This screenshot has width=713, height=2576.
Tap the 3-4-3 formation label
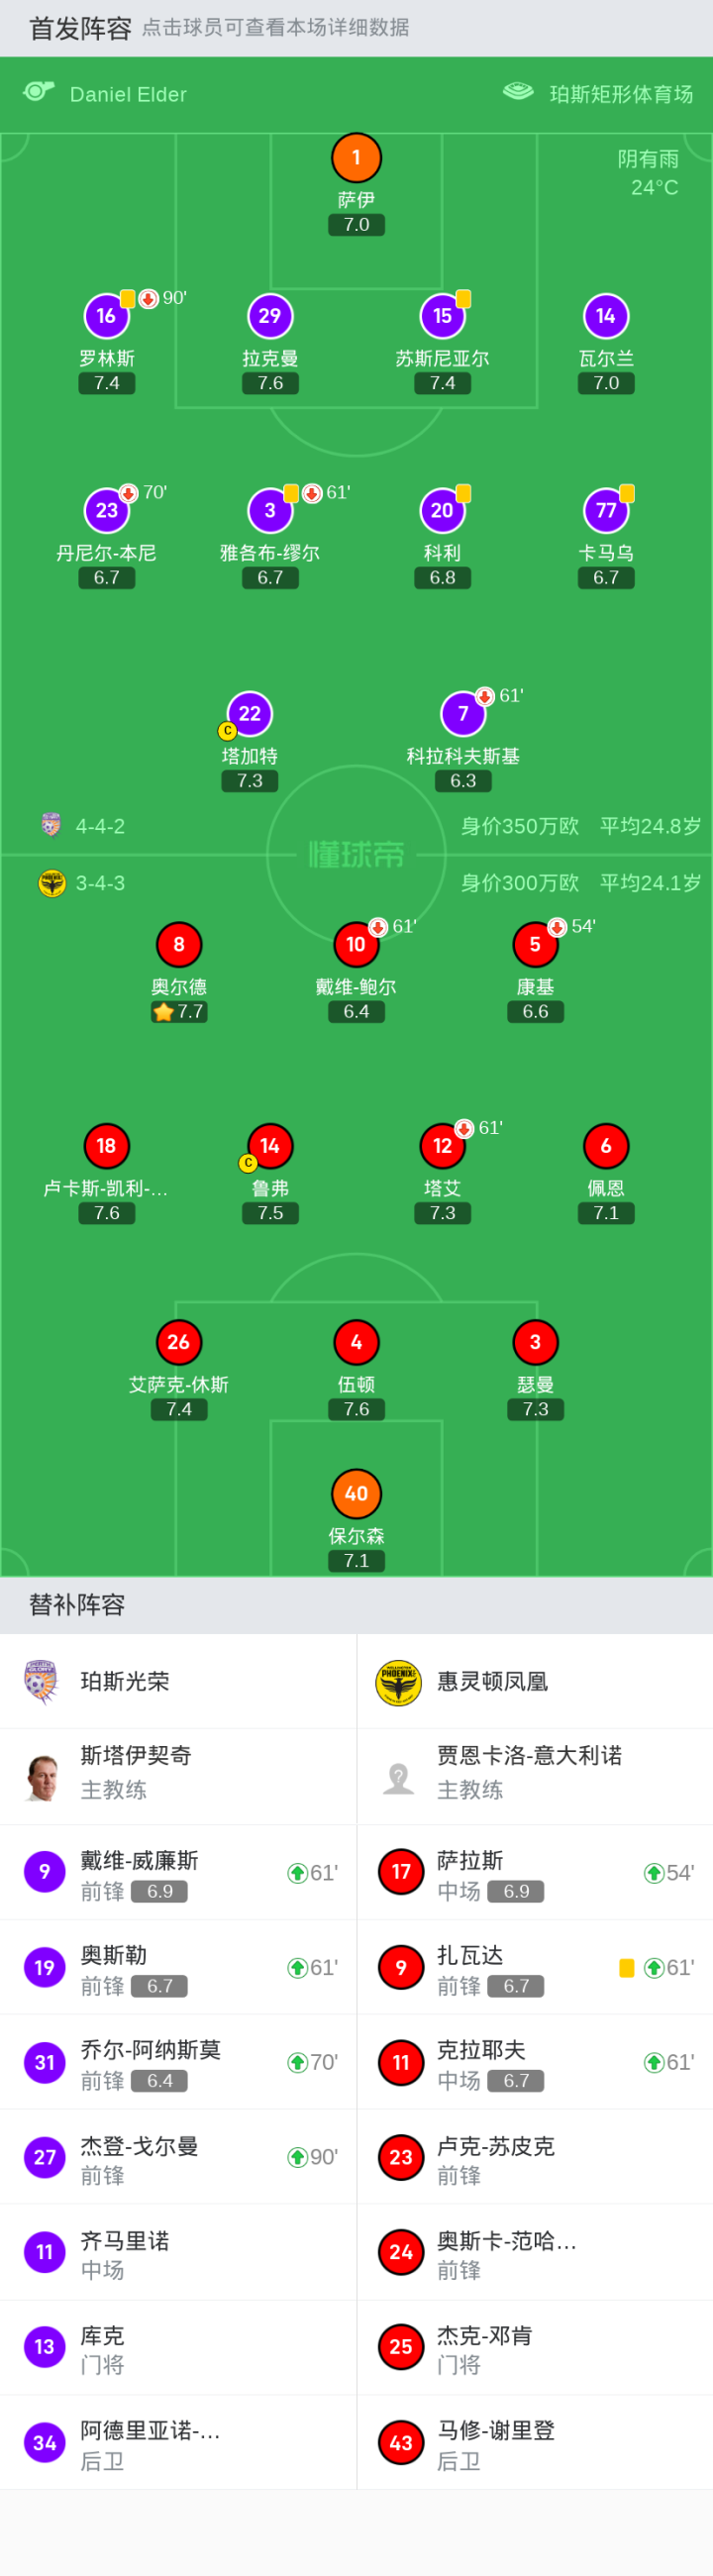click(100, 883)
